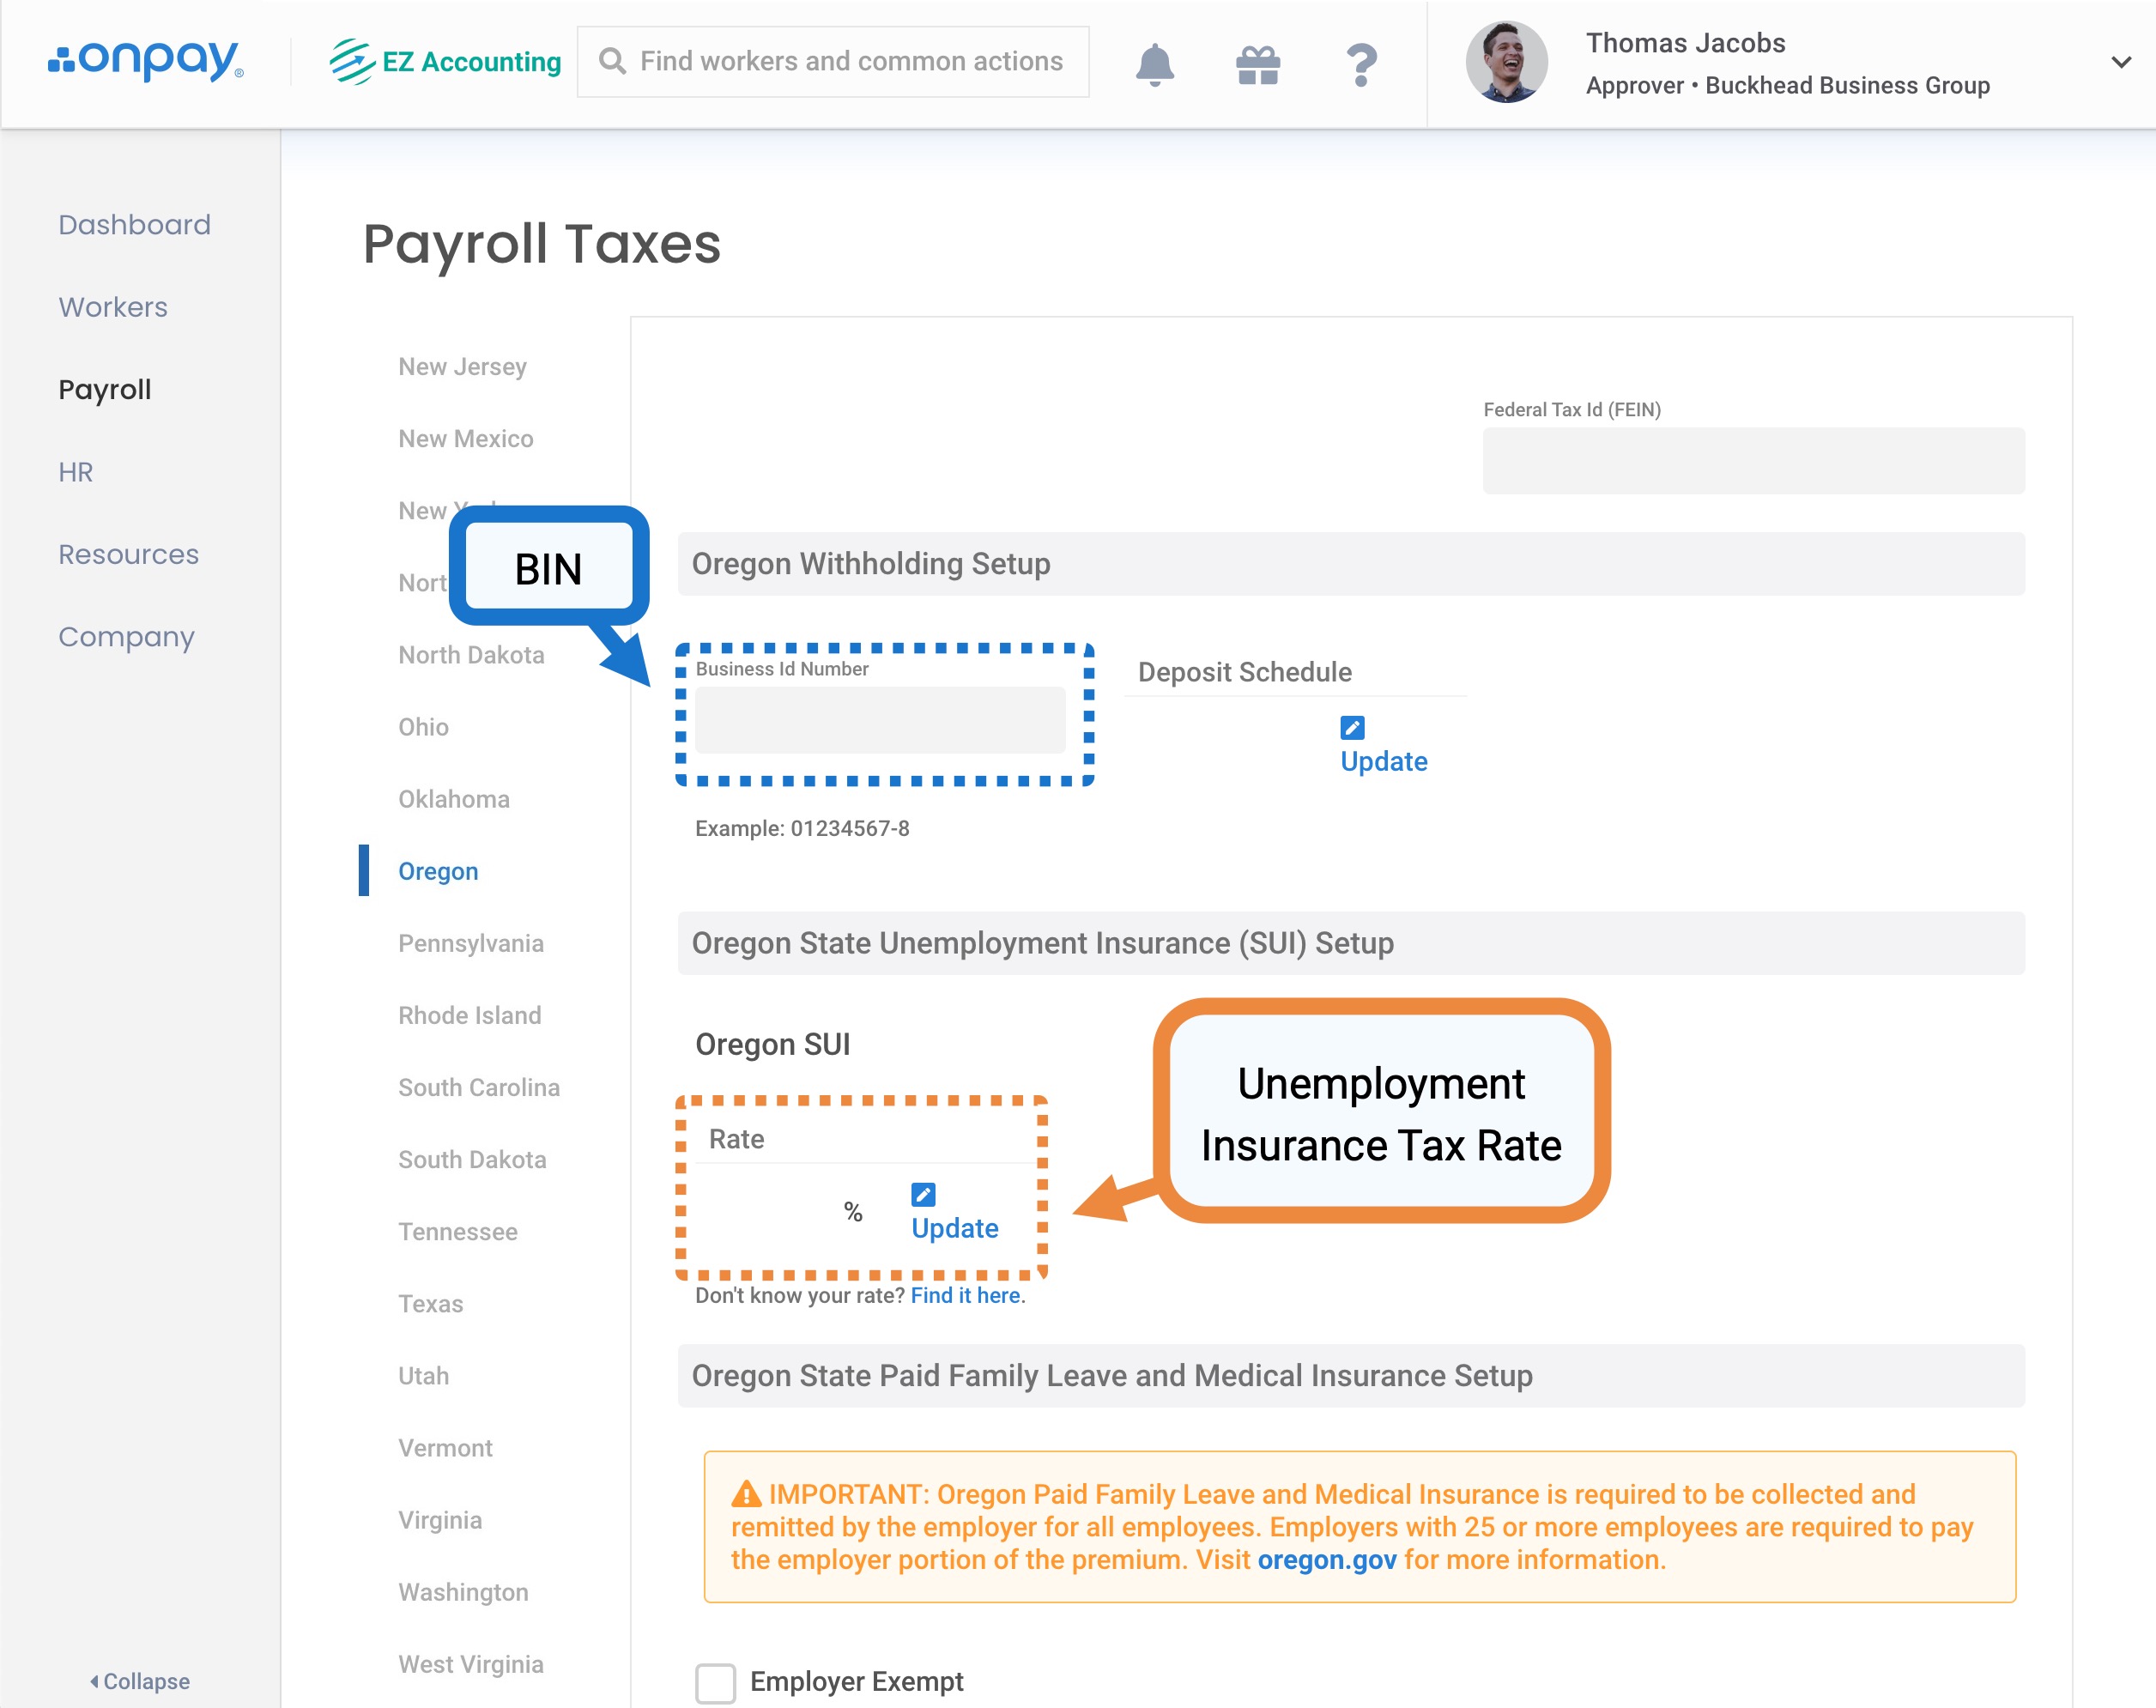2156x1708 pixels.
Task: Collapse the left sidebar
Action: pos(140,1681)
